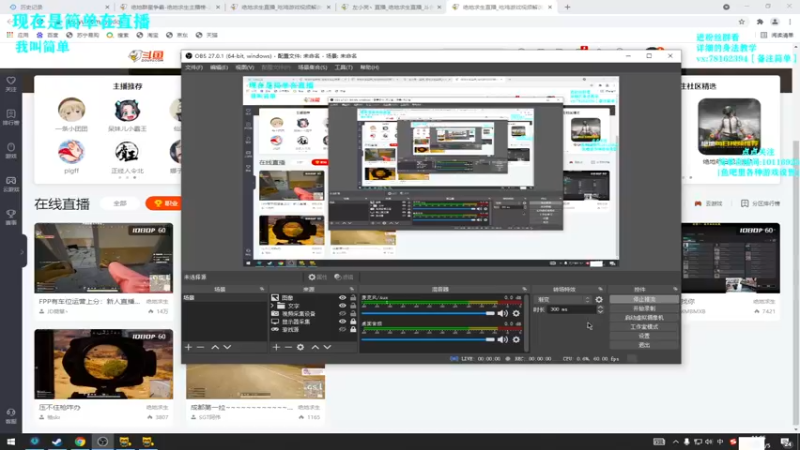
Task: Move source down with Sources panel down arrow
Action: [327, 347]
